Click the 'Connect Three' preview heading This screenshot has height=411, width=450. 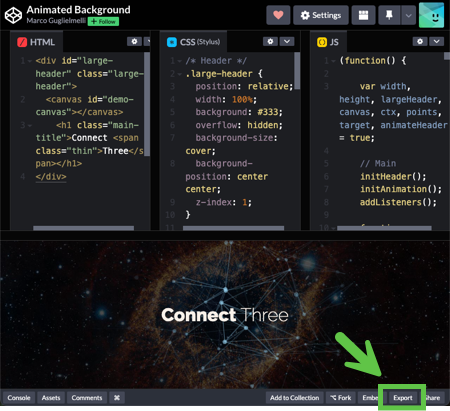click(225, 315)
